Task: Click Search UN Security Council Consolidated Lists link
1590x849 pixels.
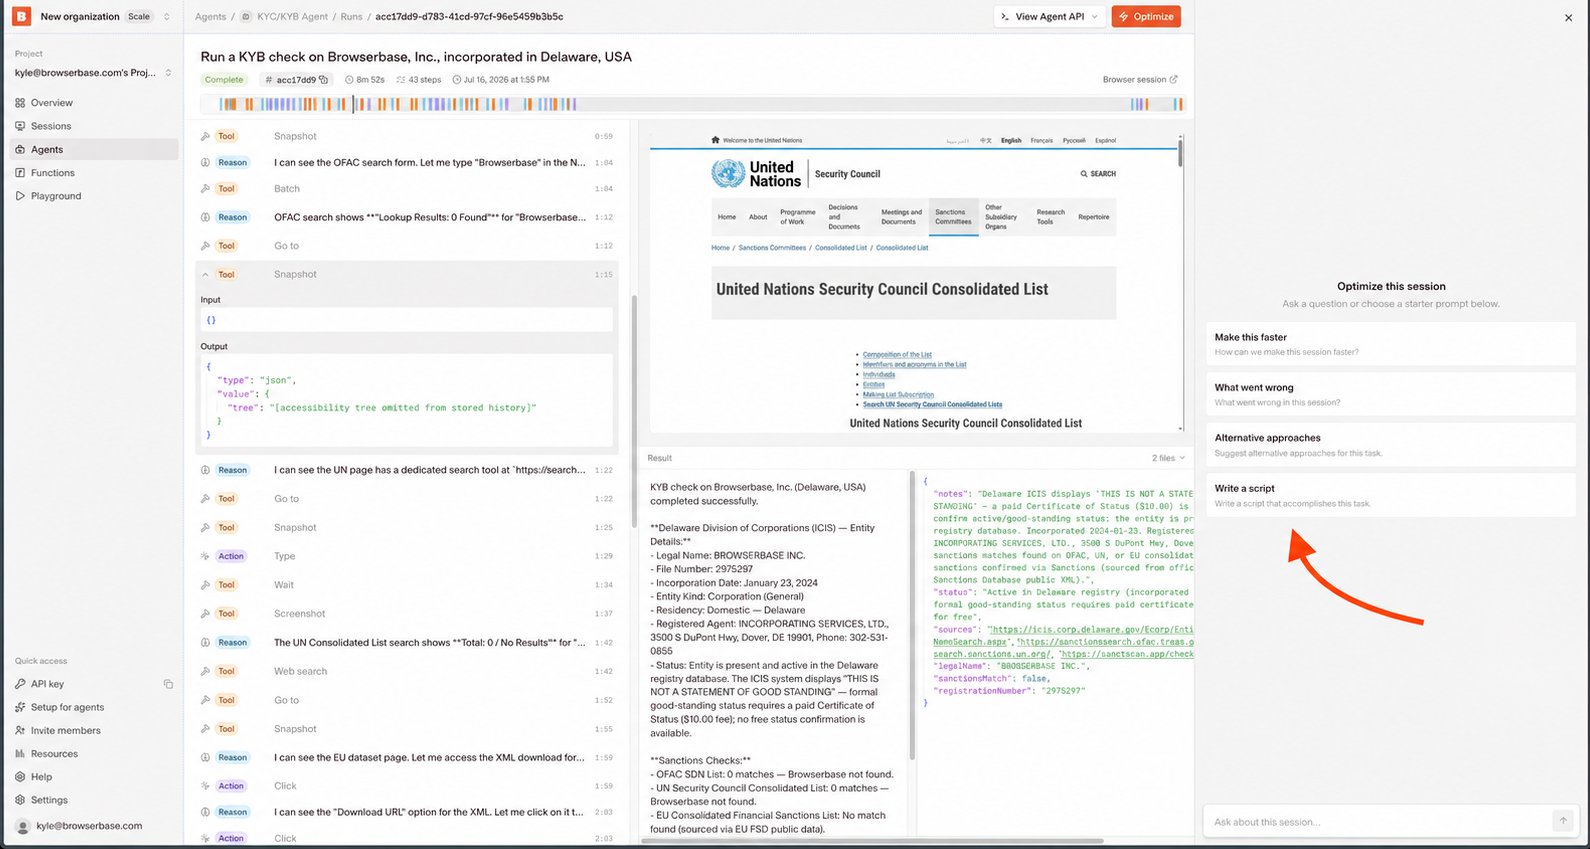Action: pyautogui.click(x=932, y=405)
